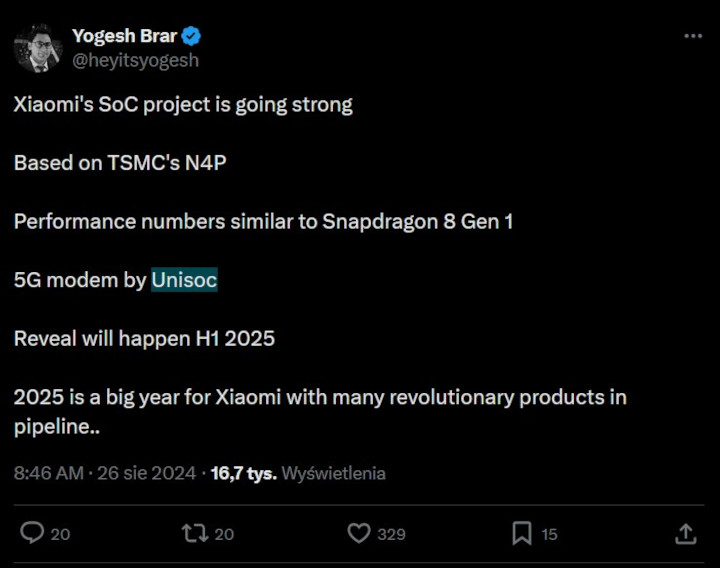Click the "Snapdragon 8 Gen 1" text
The width and height of the screenshot is (720, 568).
[x=417, y=222]
